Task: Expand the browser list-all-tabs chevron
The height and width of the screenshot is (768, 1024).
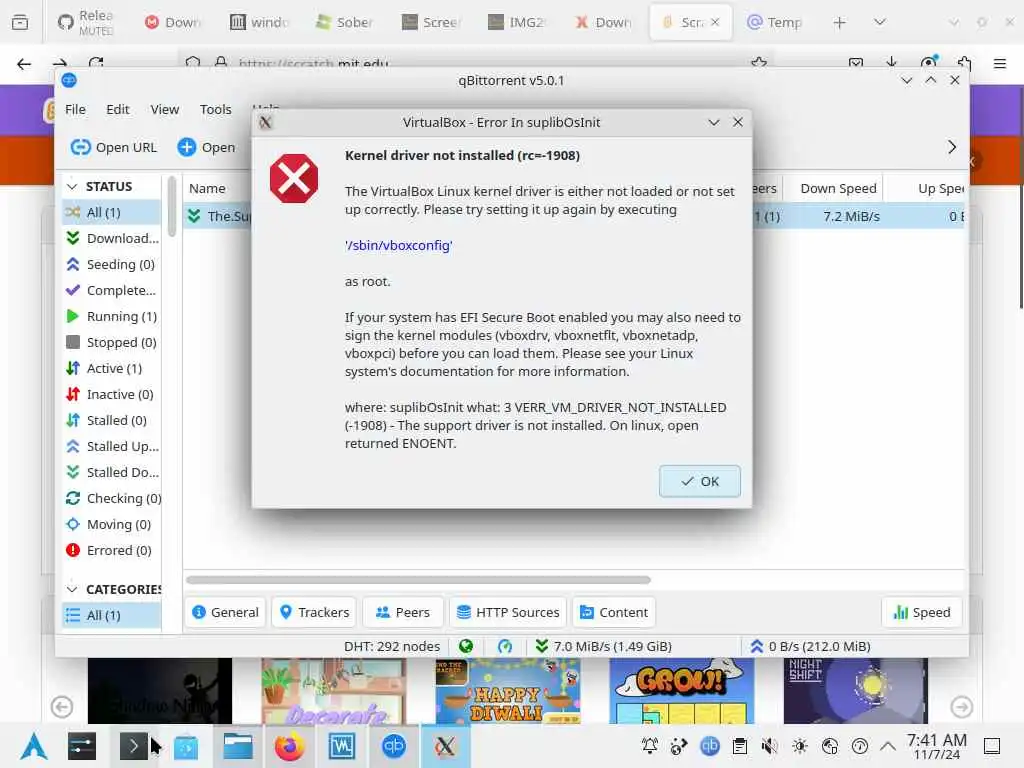Action: coord(880,22)
